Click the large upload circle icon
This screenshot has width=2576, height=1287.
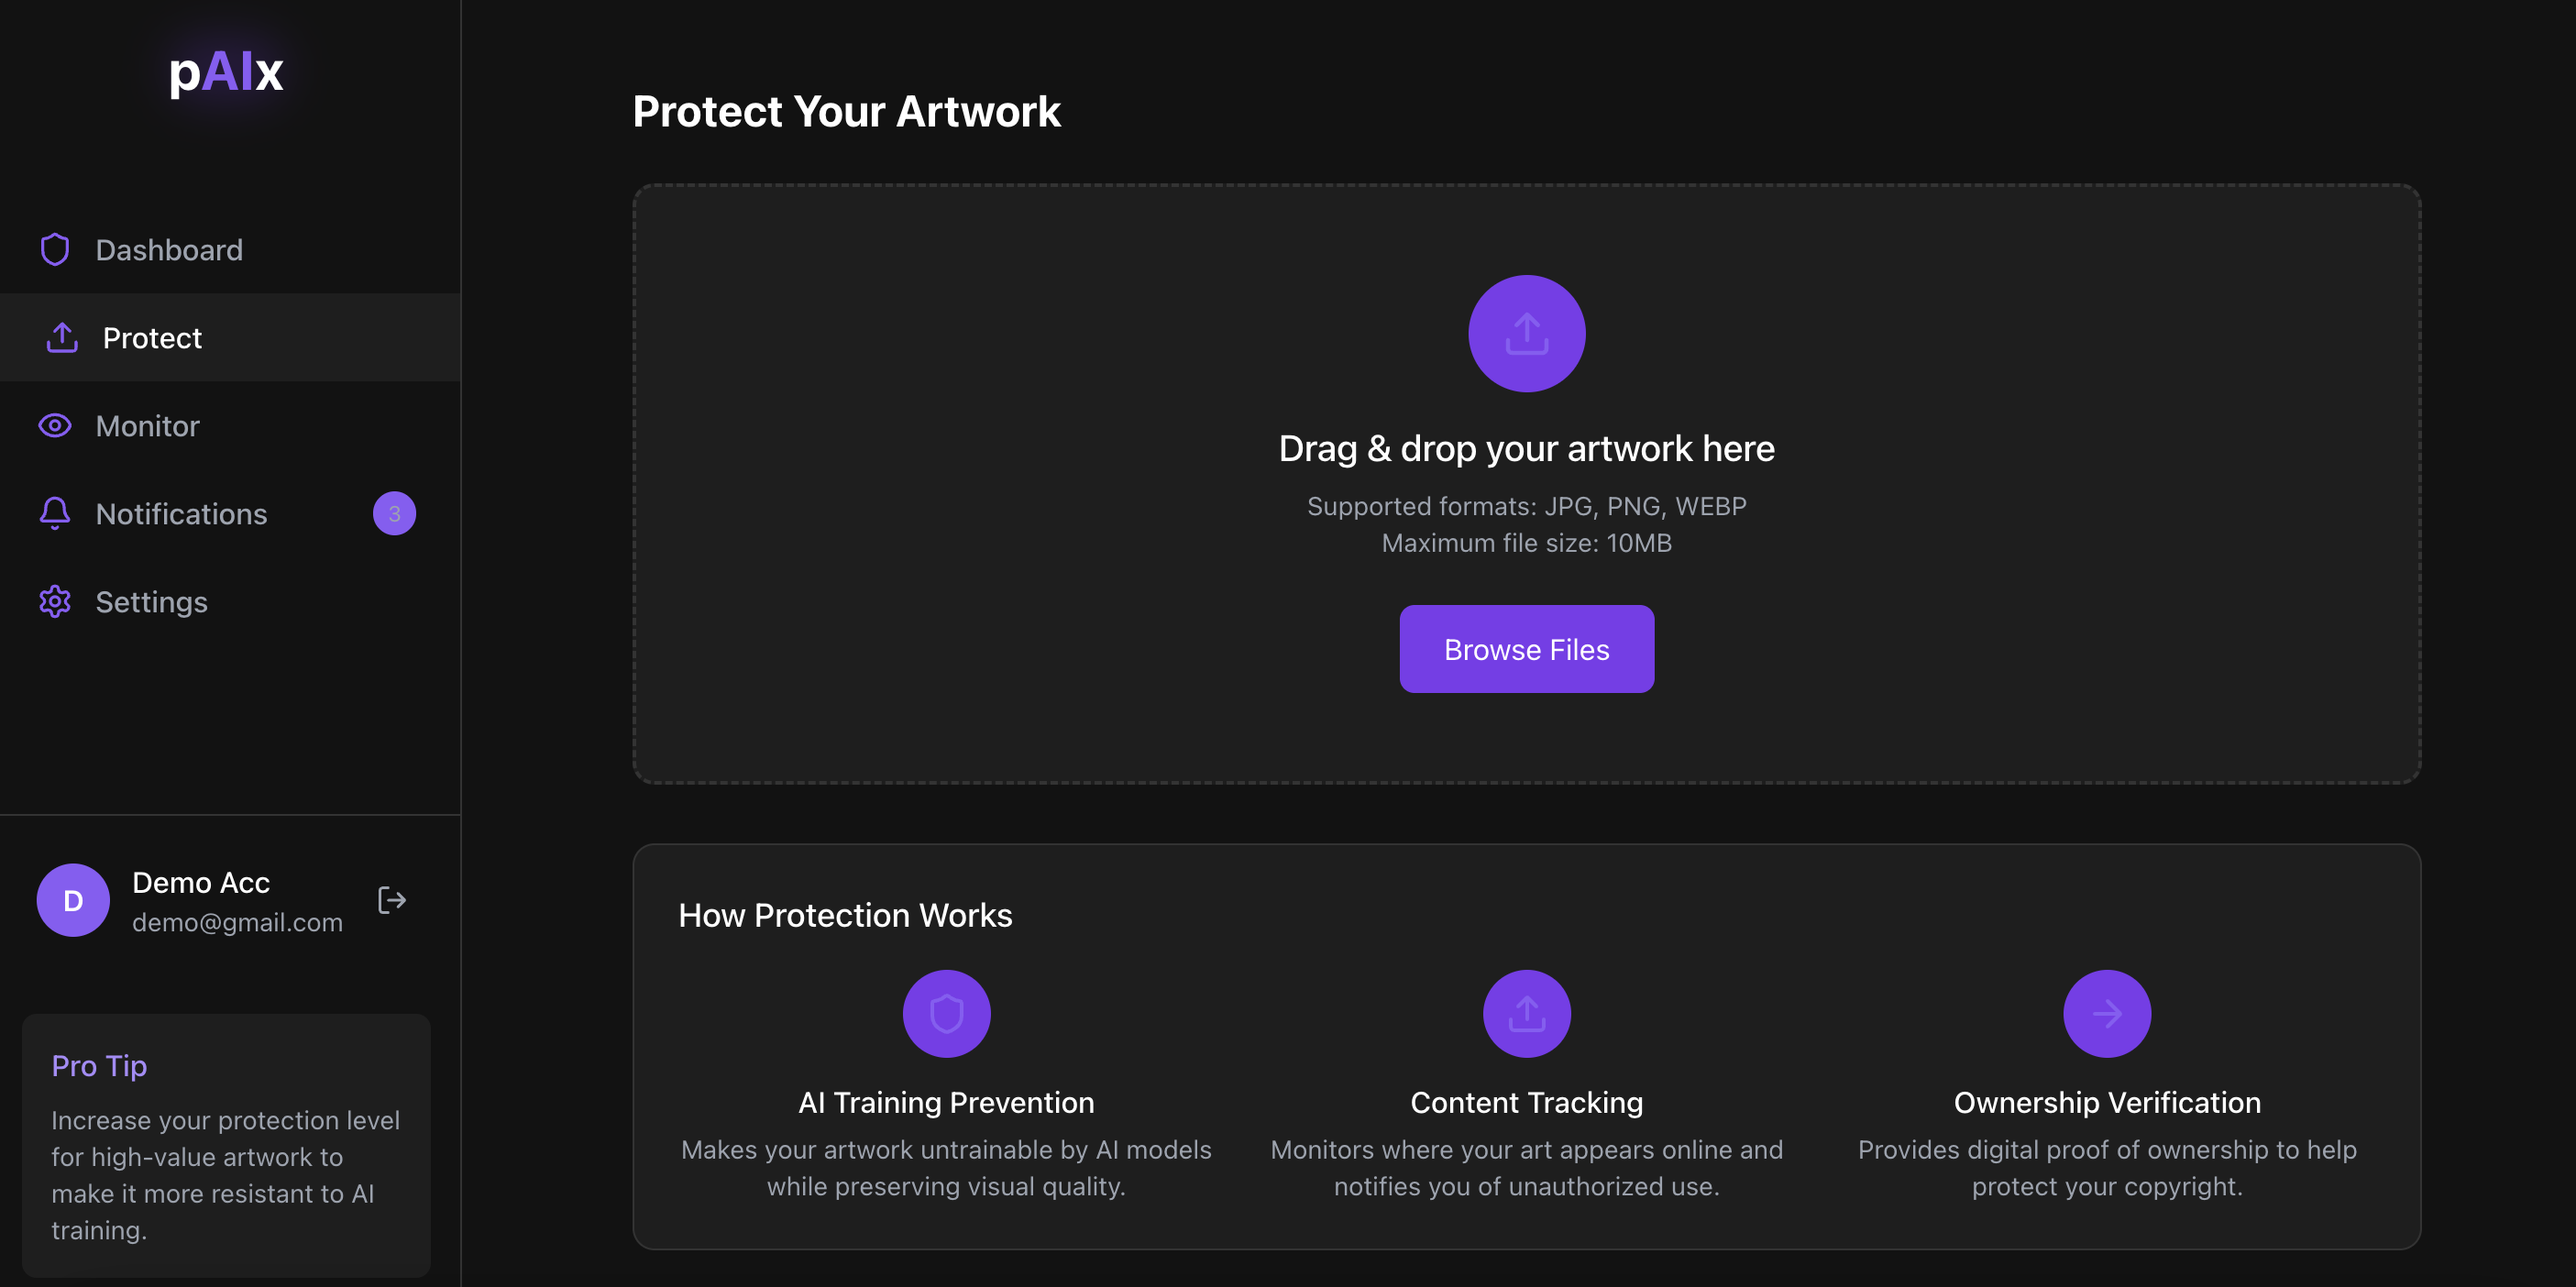pos(1526,334)
